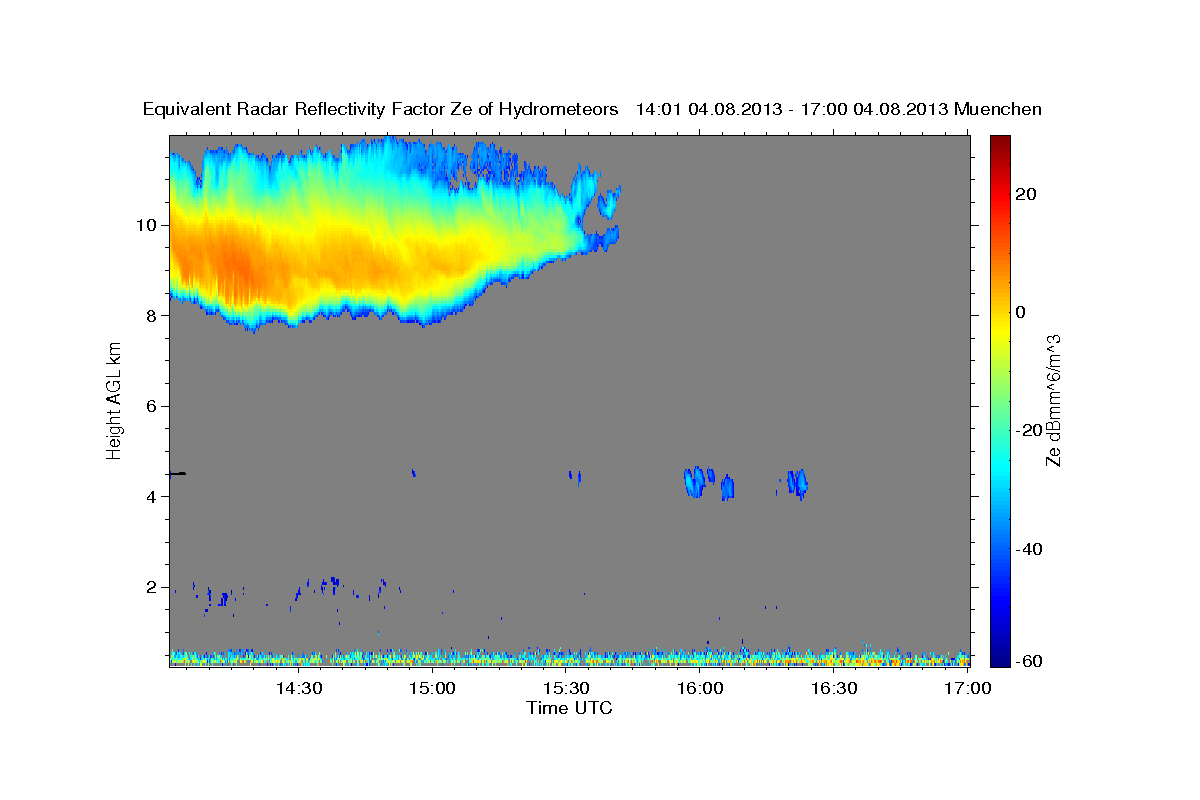Click the colorbar tick value '0'
Viewport: 1200px width, 800px height.
[x=1021, y=312]
